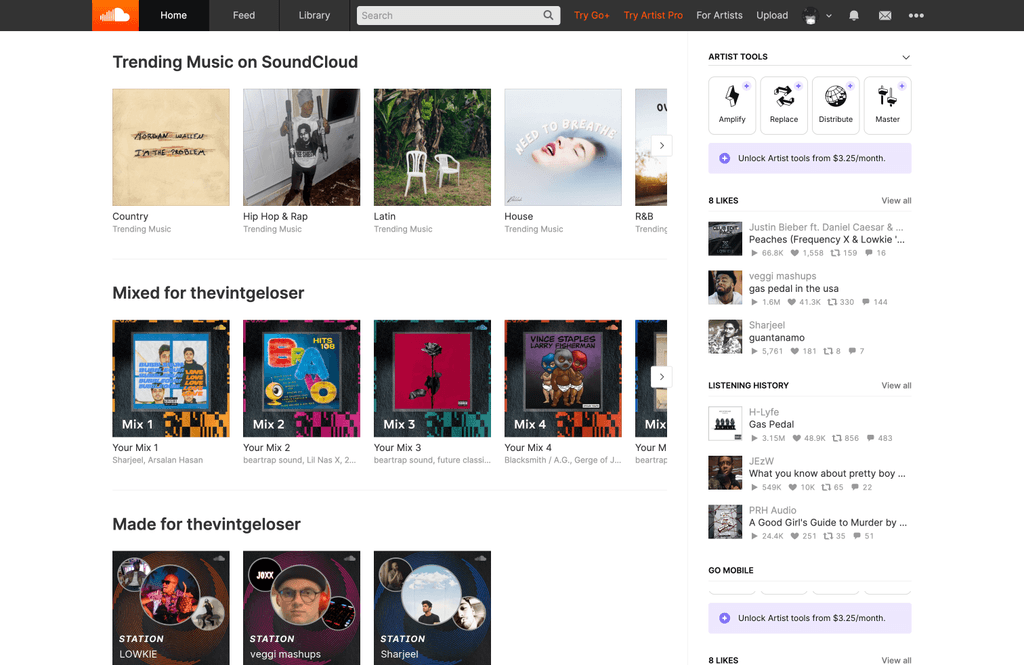This screenshot has height=665, width=1024.
Task: Open the PRH Audio artist link
Action: [773, 510]
